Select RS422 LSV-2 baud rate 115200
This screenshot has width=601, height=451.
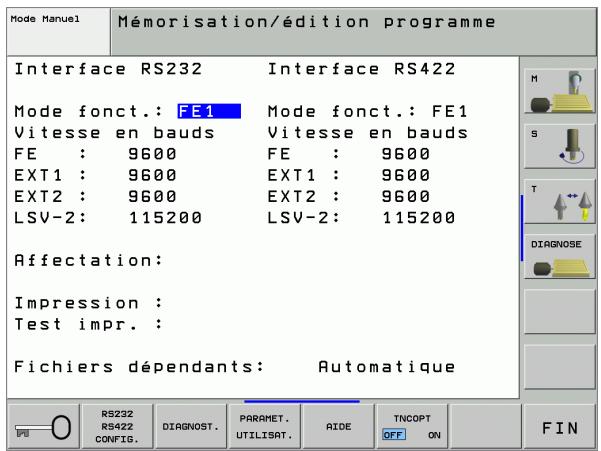pyautogui.click(x=419, y=218)
